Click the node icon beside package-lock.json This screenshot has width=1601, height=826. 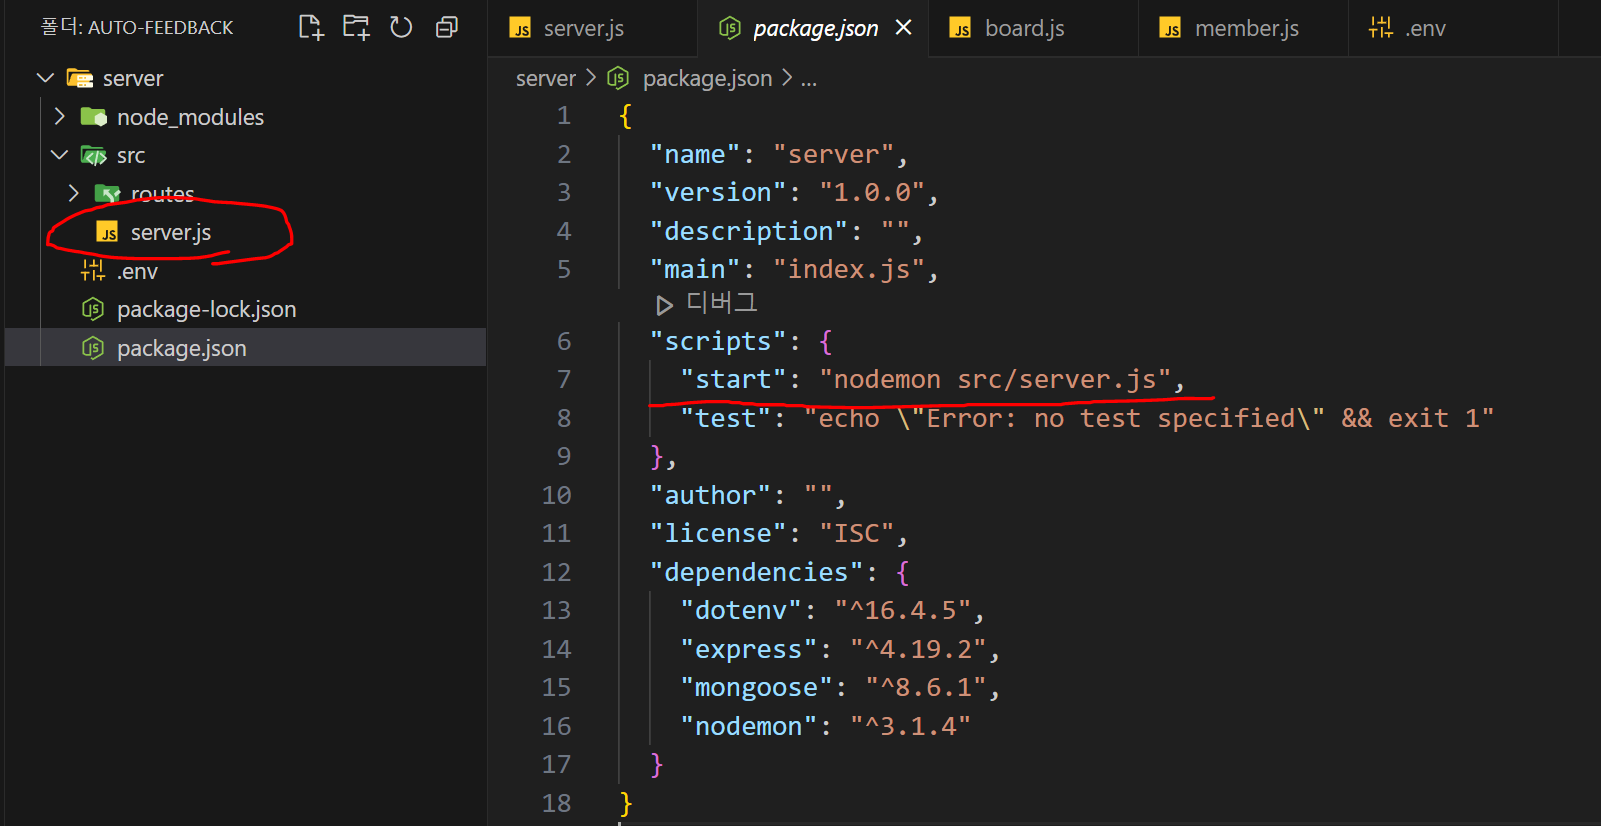tap(93, 309)
